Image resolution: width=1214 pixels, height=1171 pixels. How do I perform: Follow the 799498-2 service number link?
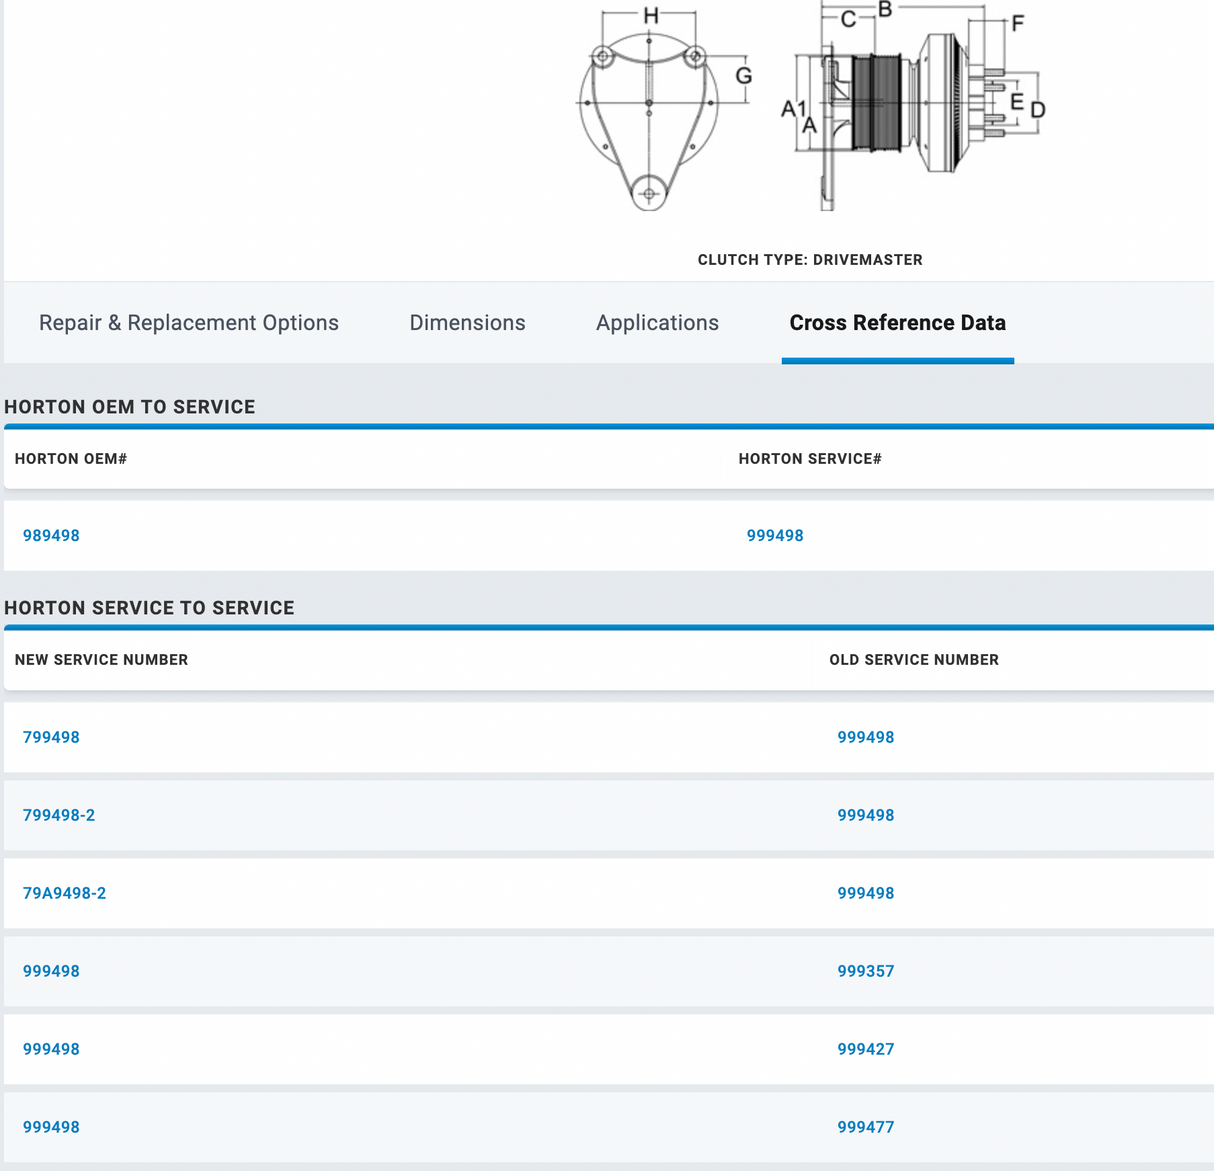(x=59, y=816)
